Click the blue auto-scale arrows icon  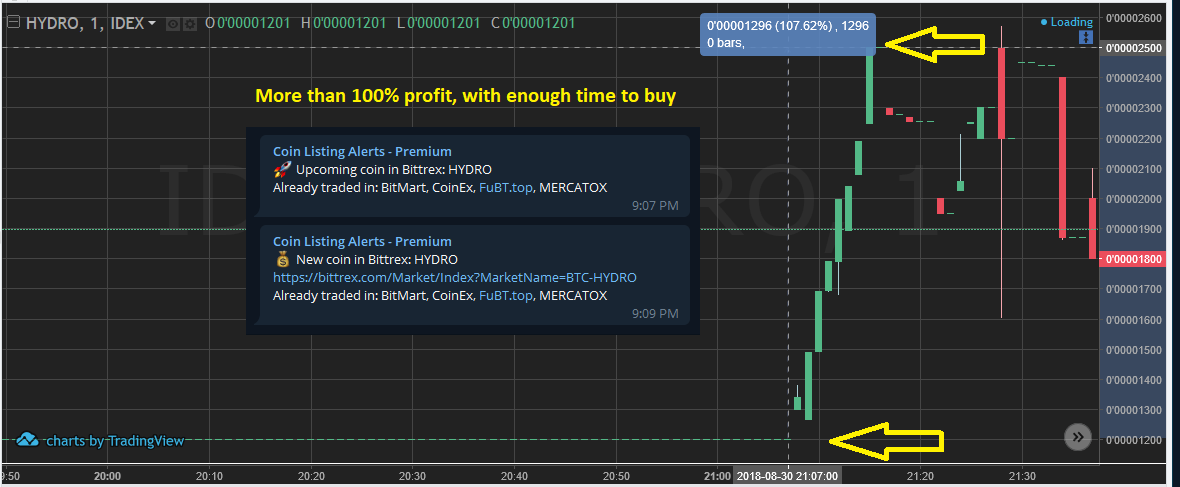1085,38
